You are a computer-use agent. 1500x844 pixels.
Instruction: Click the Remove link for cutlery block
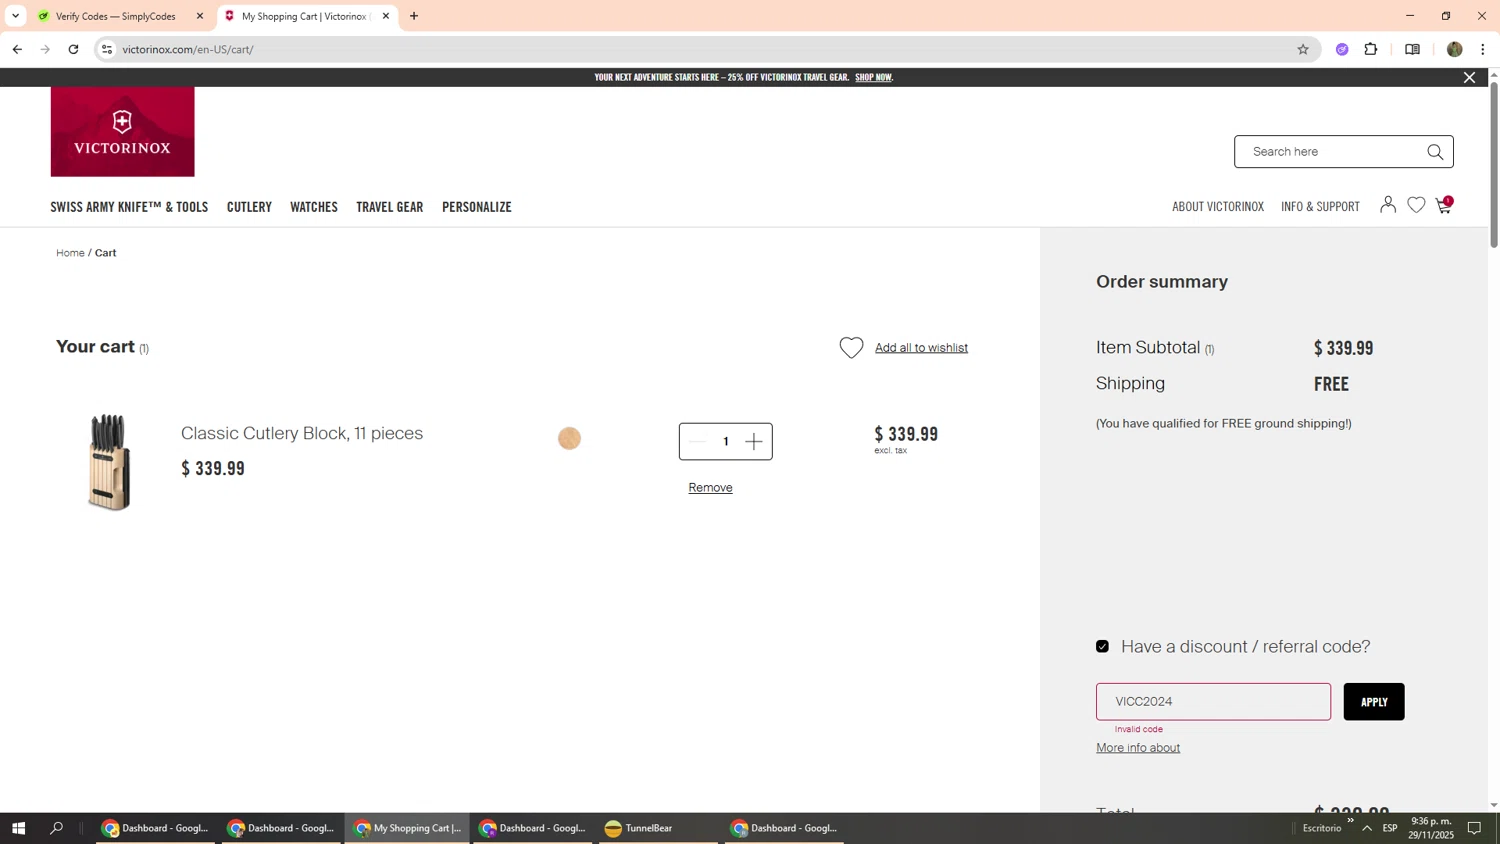(710, 488)
